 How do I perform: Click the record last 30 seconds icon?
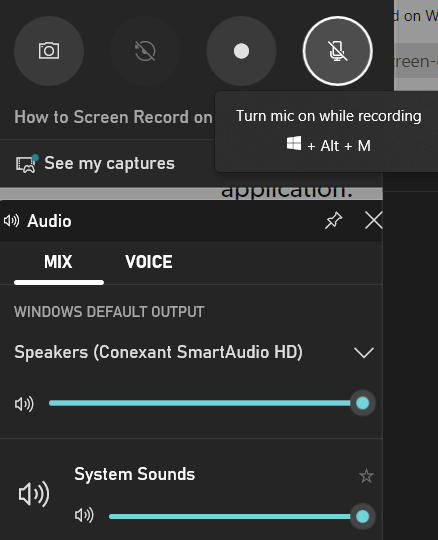[145, 51]
